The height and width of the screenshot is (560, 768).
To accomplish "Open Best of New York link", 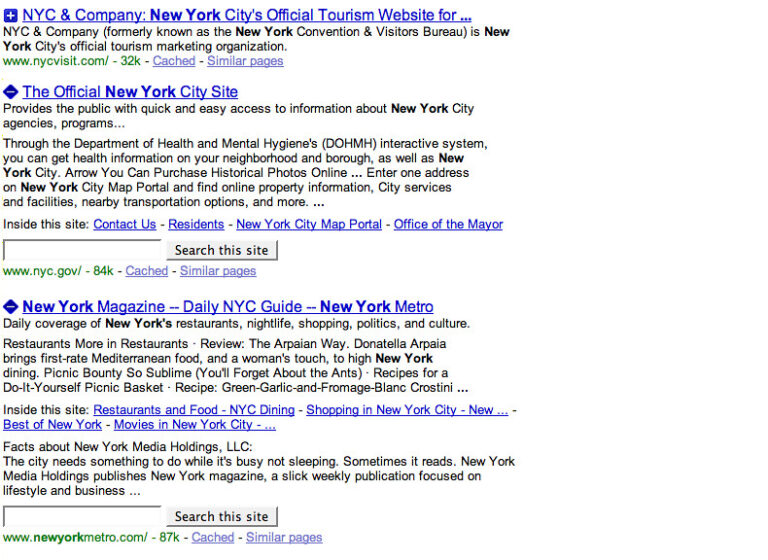I will click(x=52, y=425).
